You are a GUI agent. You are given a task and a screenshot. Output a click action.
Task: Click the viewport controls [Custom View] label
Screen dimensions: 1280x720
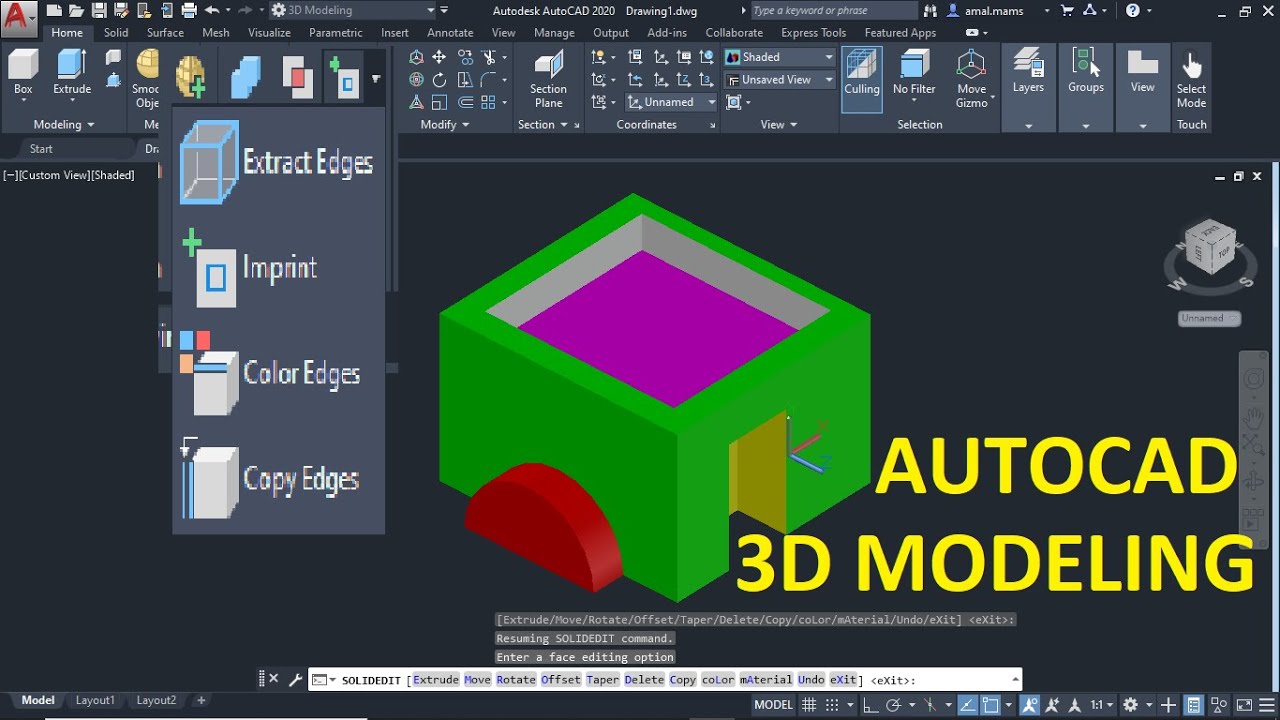[x=54, y=175]
